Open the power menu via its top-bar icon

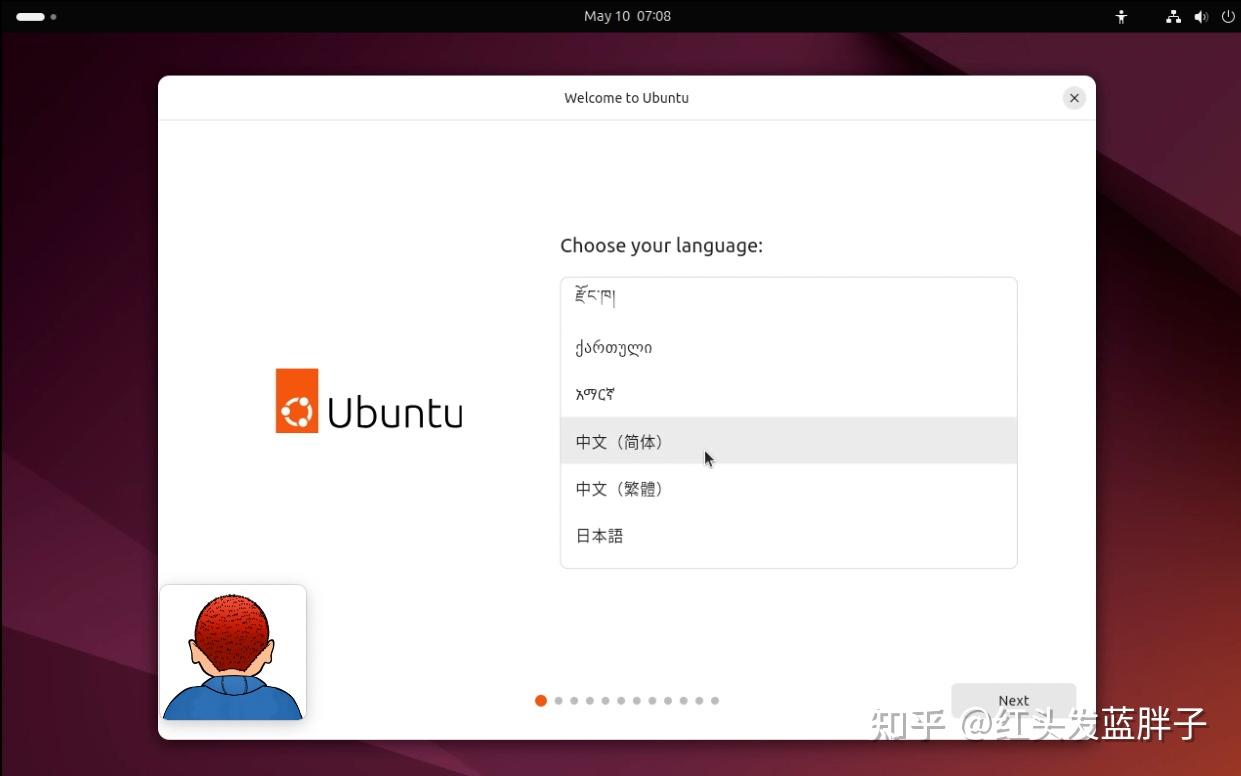coord(1228,16)
